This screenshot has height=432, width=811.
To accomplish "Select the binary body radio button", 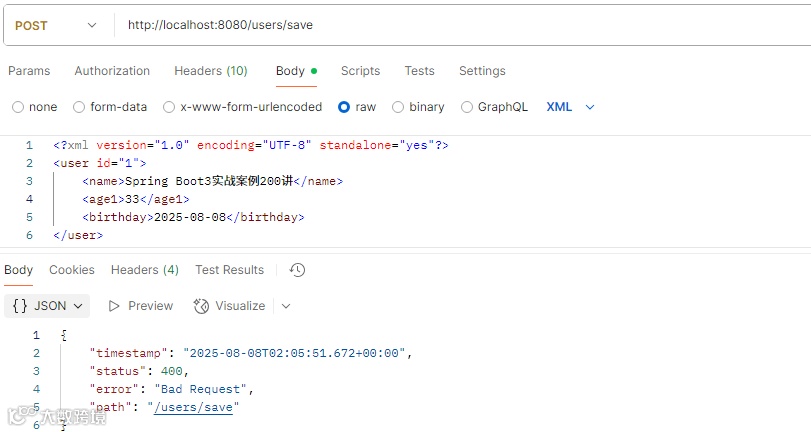I will coord(398,107).
